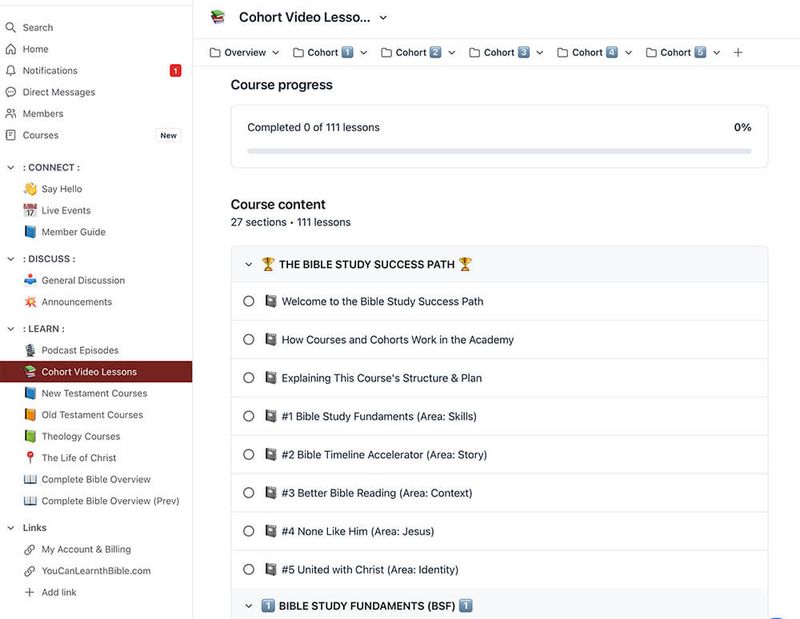Image resolution: width=800 pixels, height=619 pixels.
Task: Click the Search magnifier icon
Action: pyautogui.click(x=11, y=28)
